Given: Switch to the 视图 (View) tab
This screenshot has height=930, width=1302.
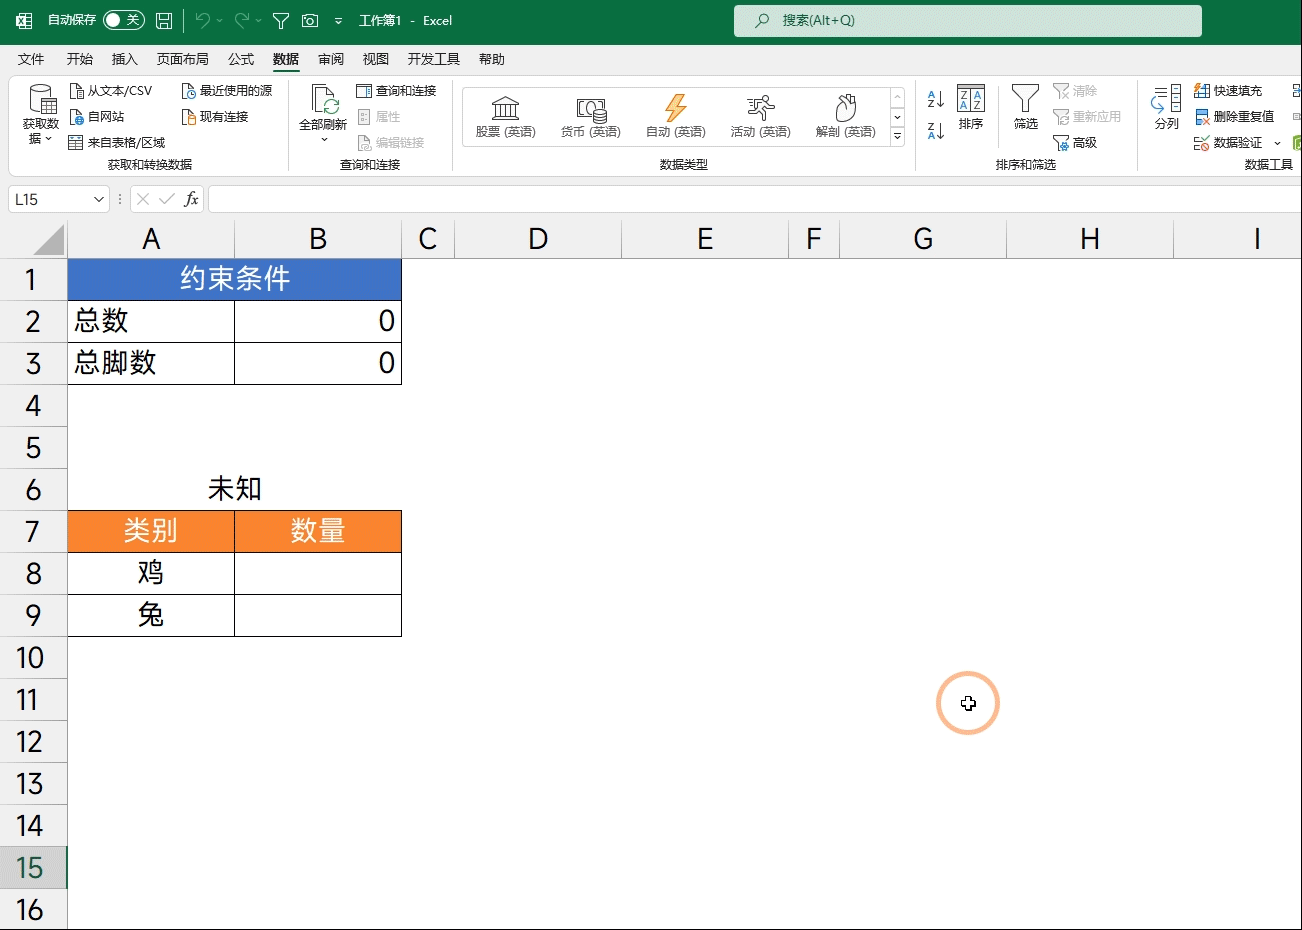Looking at the screenshot, I should pyautogui.click(x=375, y=59).
